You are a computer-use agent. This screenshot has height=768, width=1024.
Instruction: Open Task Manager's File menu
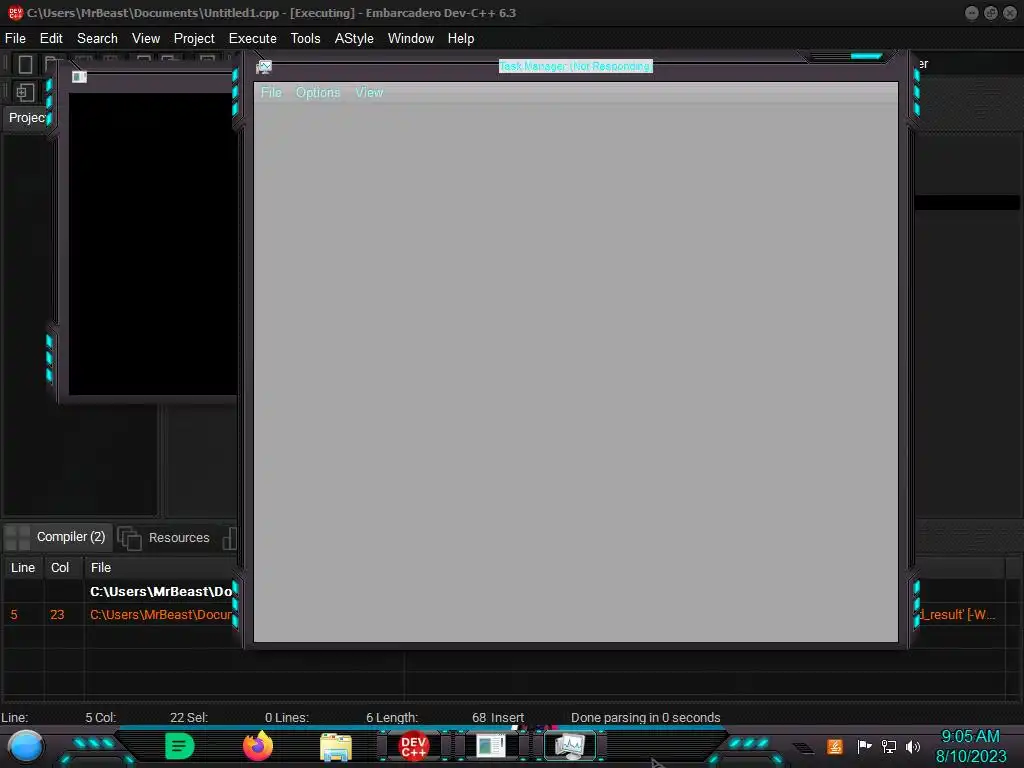click(x=271, y=93)
